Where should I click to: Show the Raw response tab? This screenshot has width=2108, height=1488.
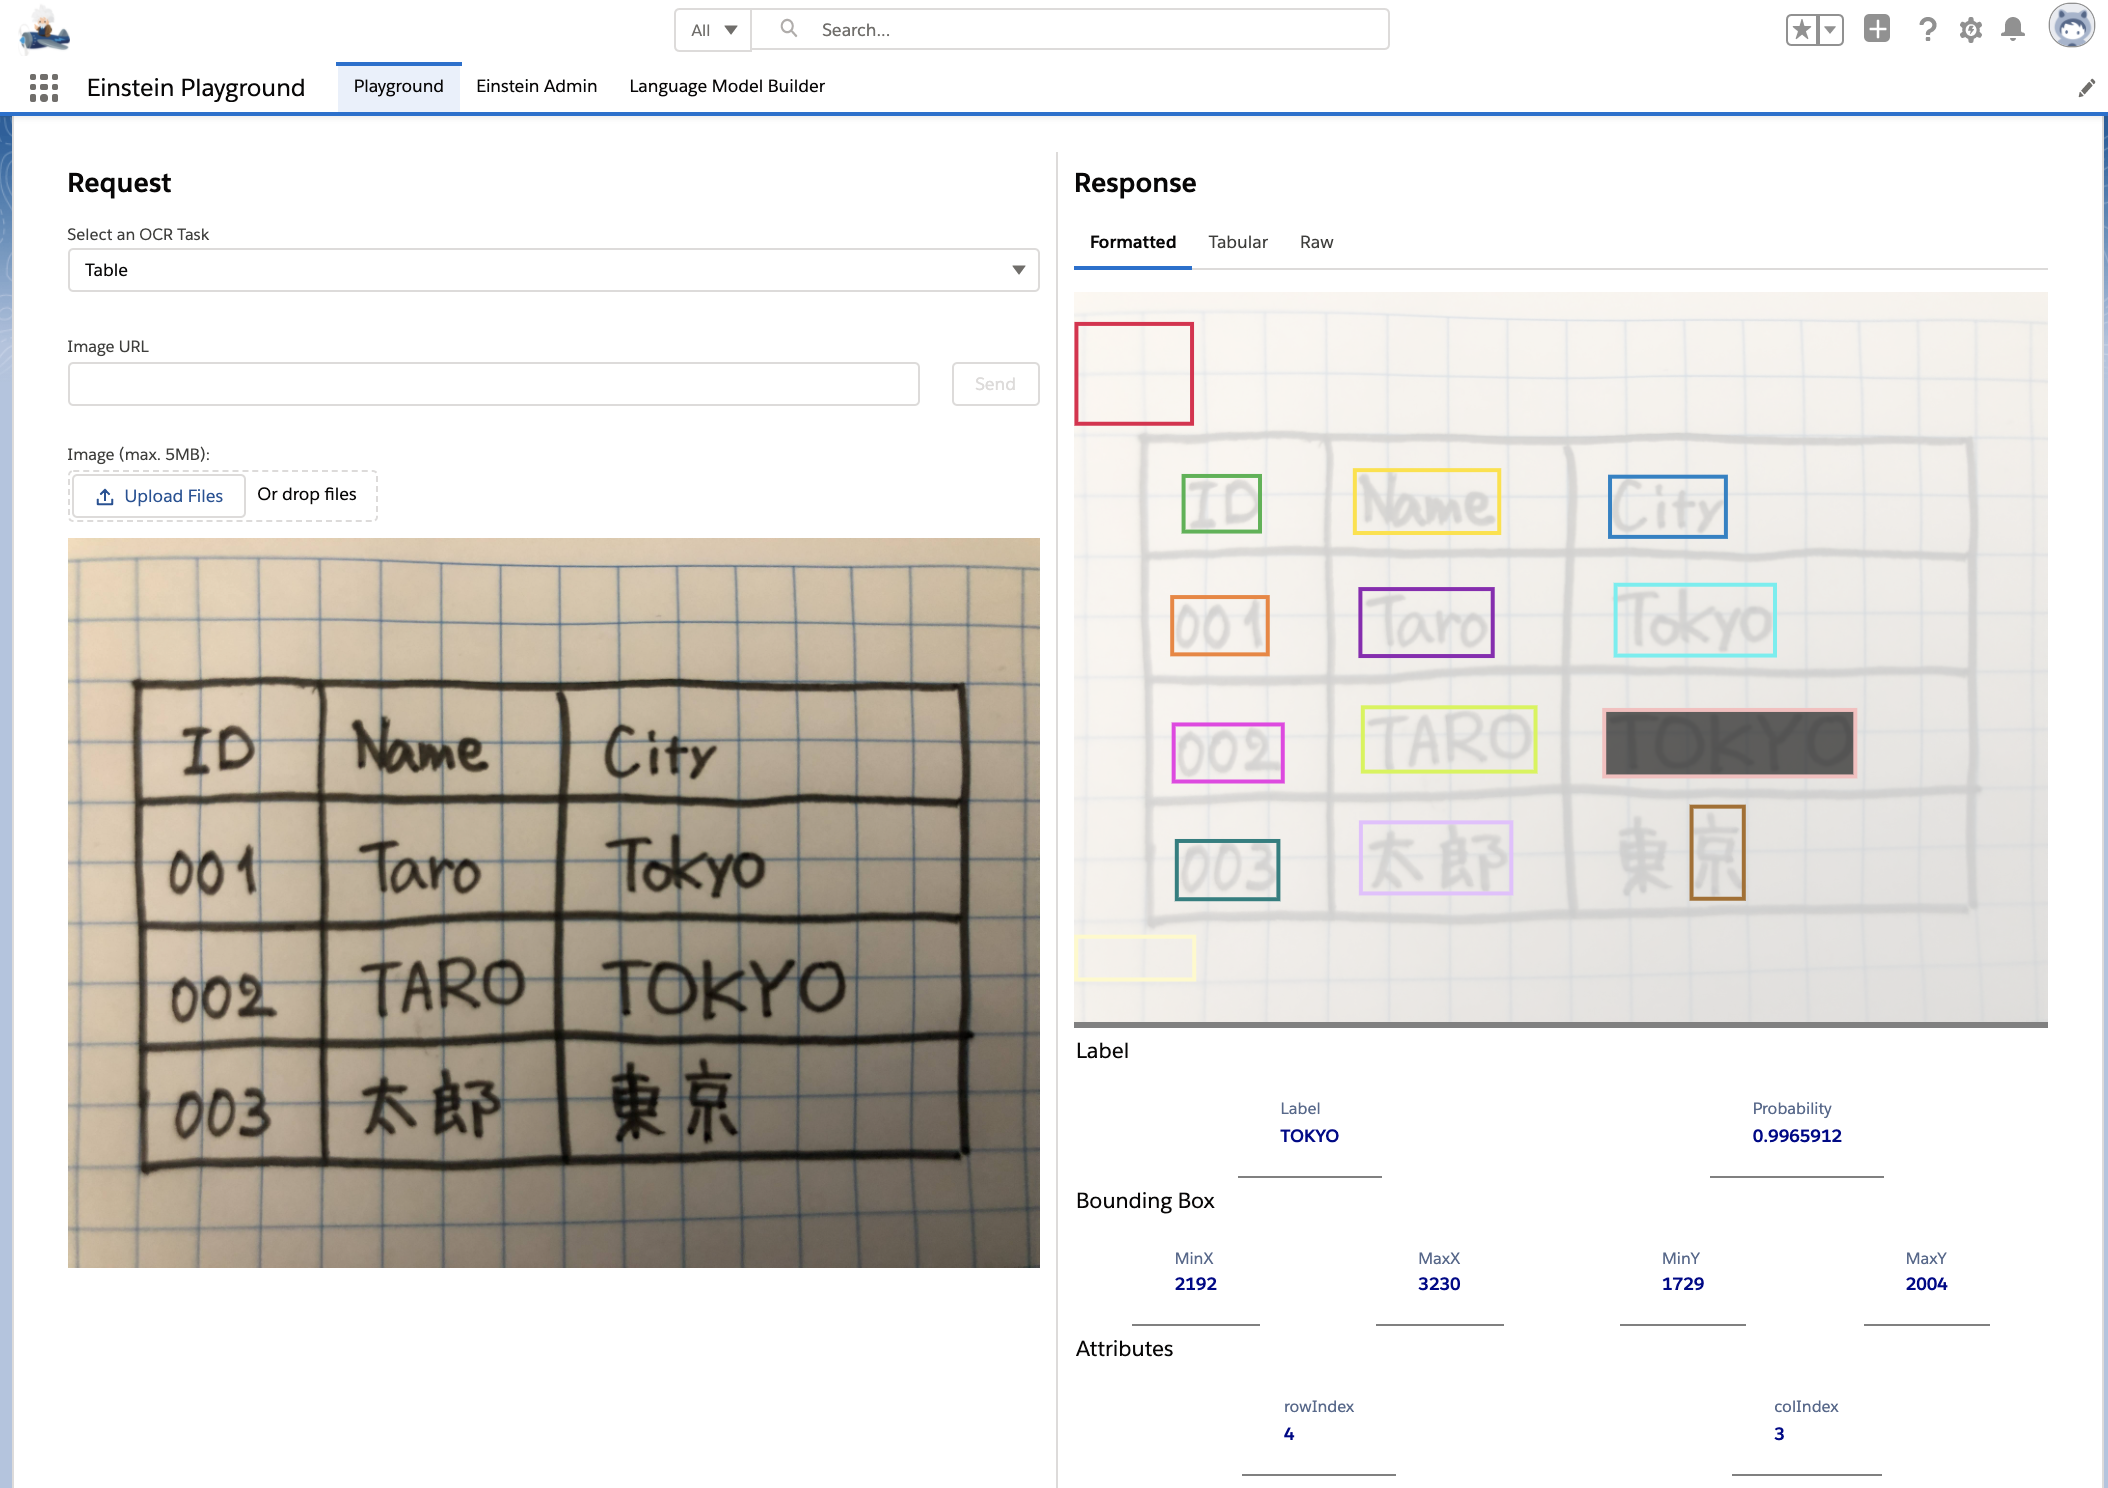(x=1316, y=242)
